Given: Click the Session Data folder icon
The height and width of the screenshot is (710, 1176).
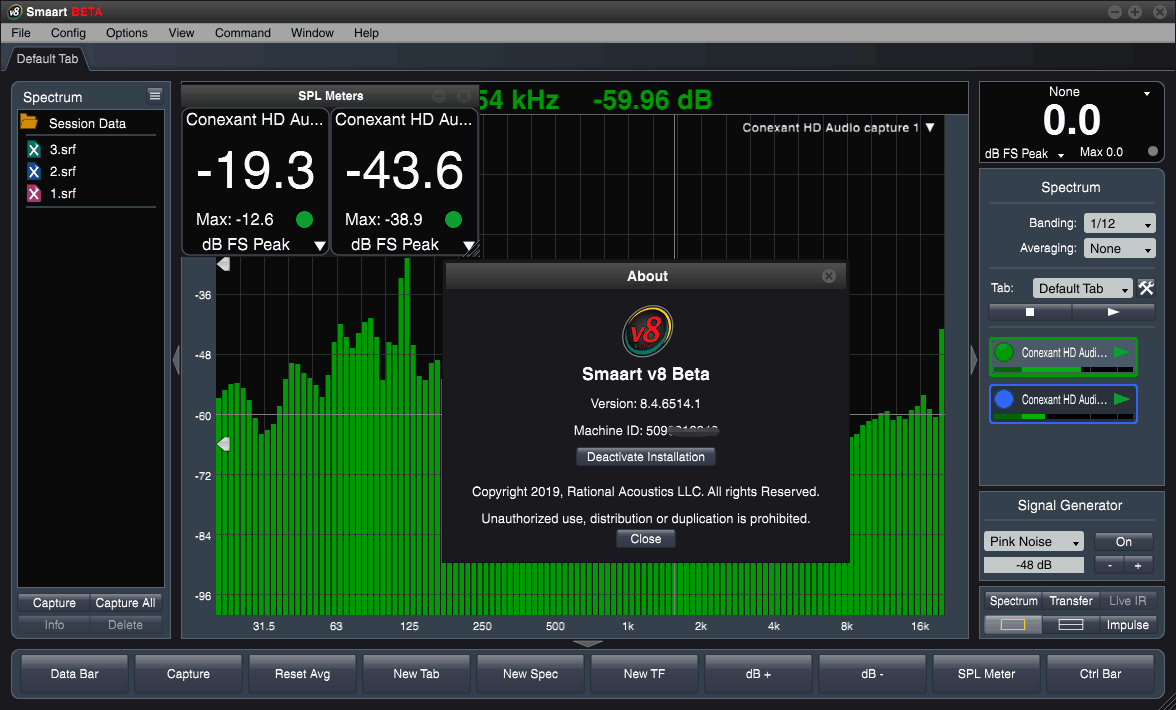Looking at the screenshot, I should [31, 124].
